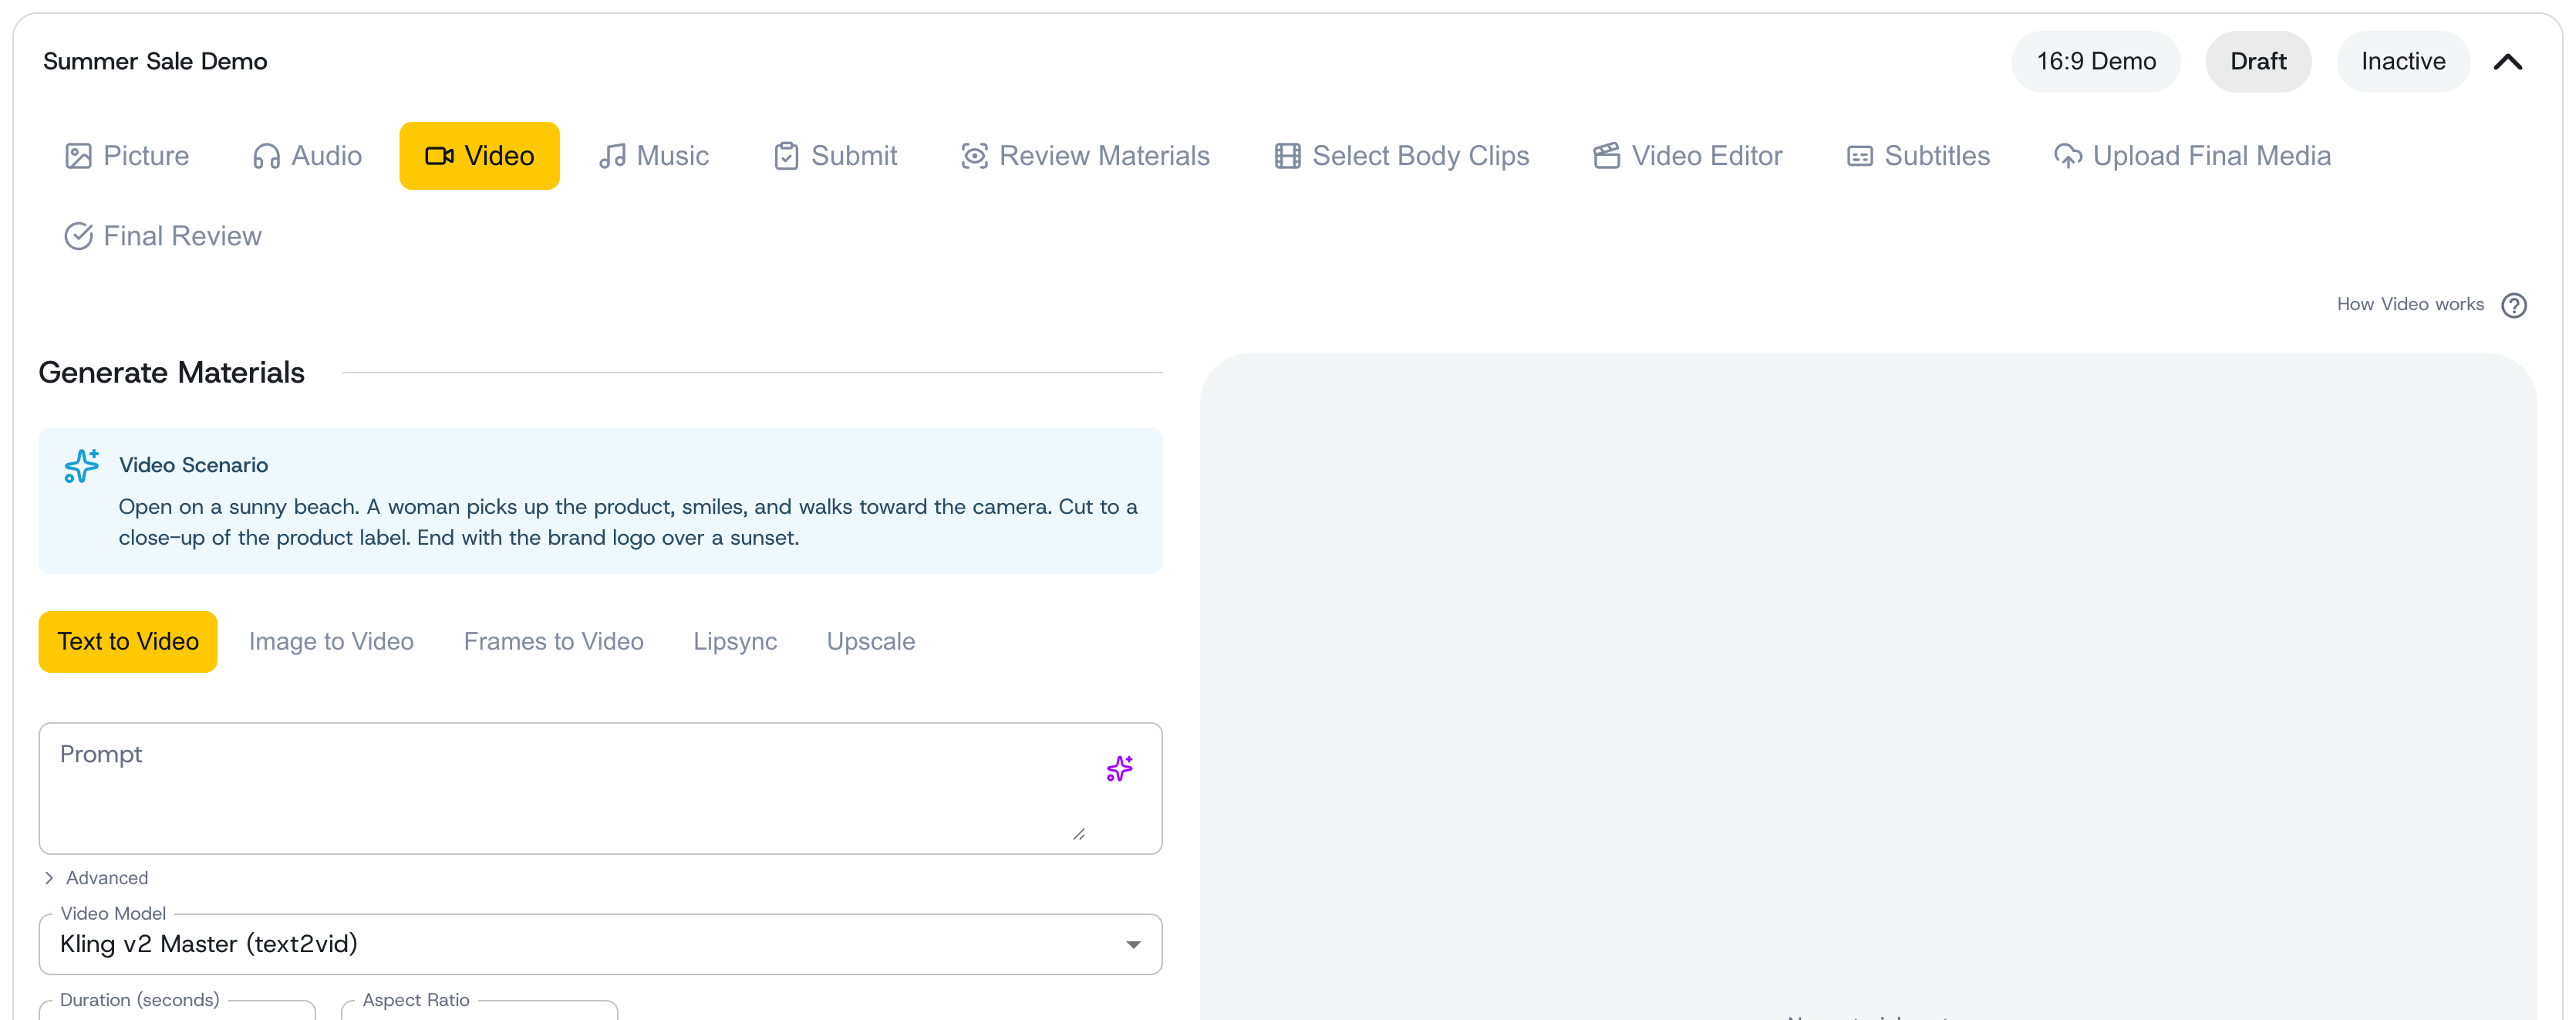Open the Picture step tab
This screenshot has height=1020, width=2576.
pos(126,156)
